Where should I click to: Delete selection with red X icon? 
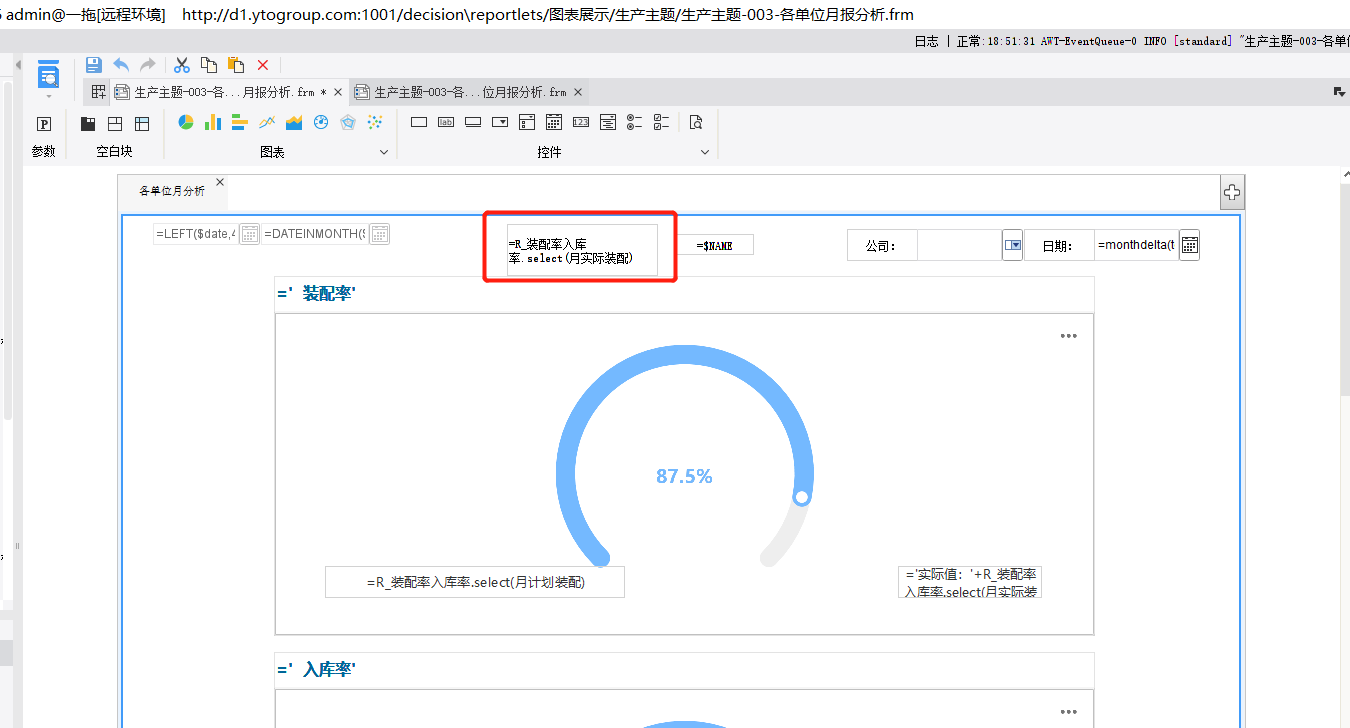(x=263, y=65)
